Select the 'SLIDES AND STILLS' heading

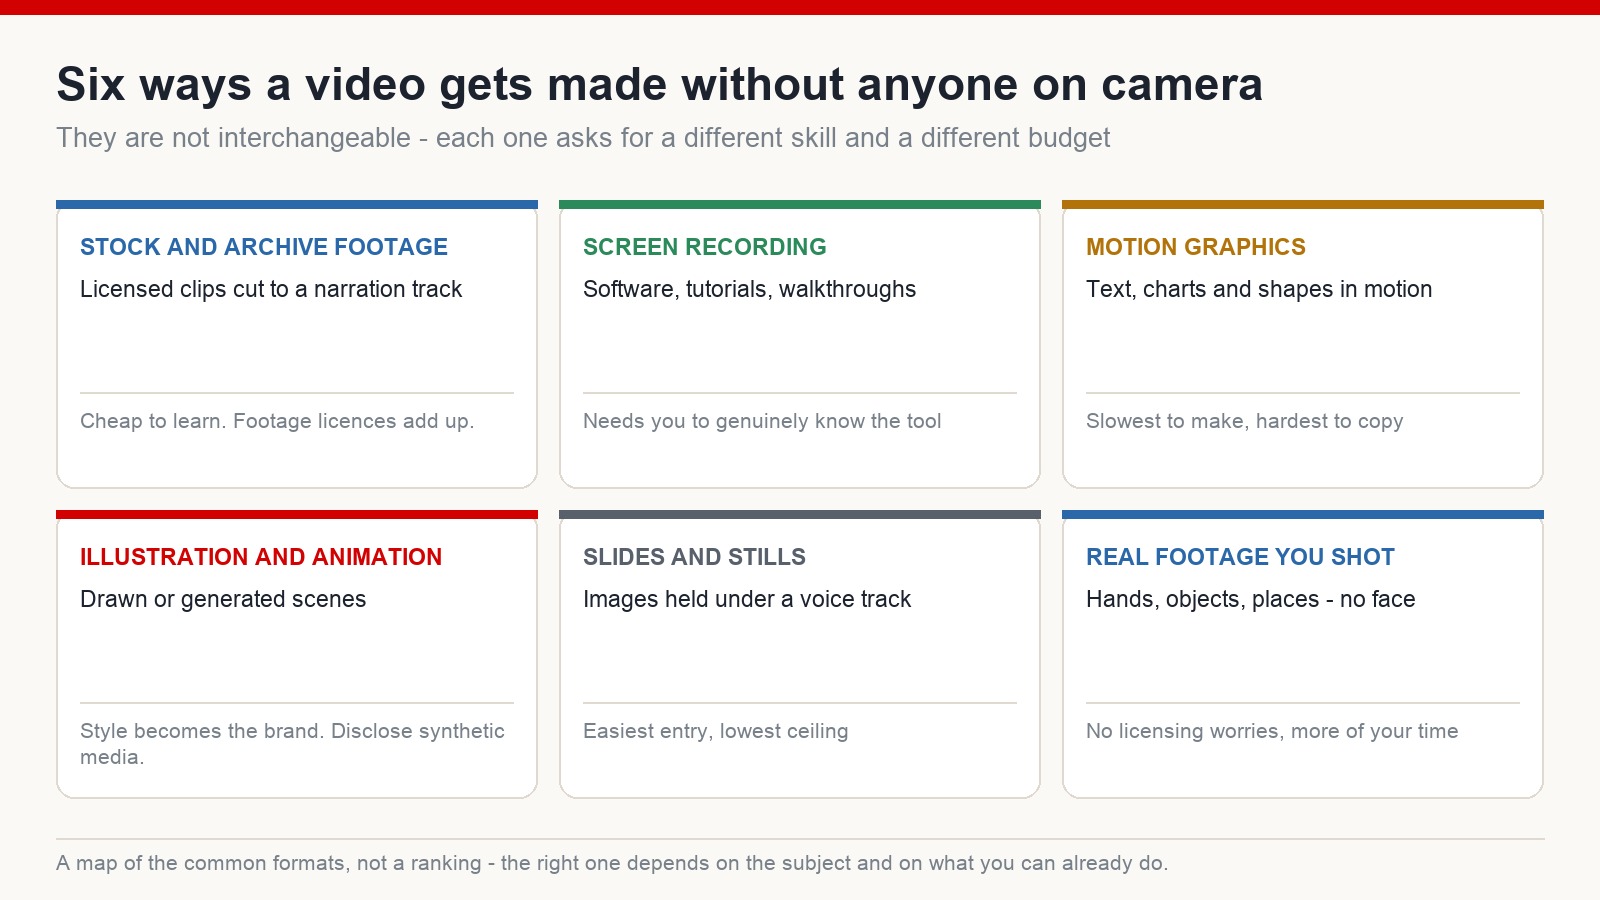[694, 557]
